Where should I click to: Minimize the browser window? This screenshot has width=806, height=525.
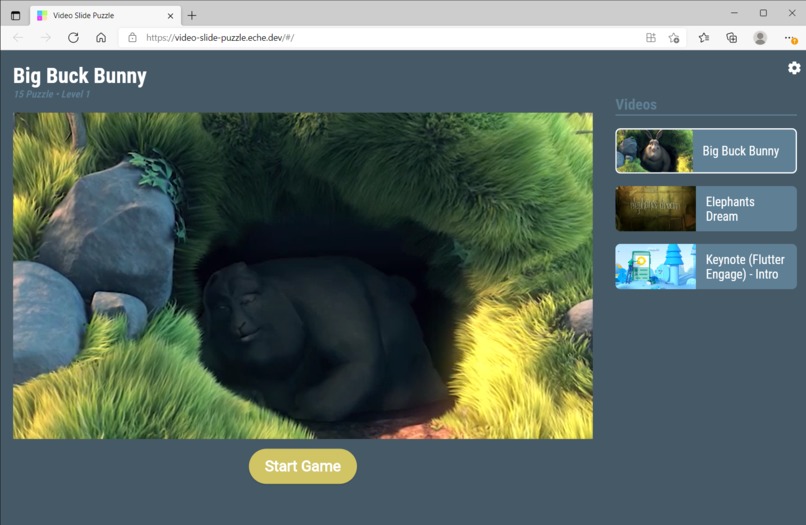734,13
